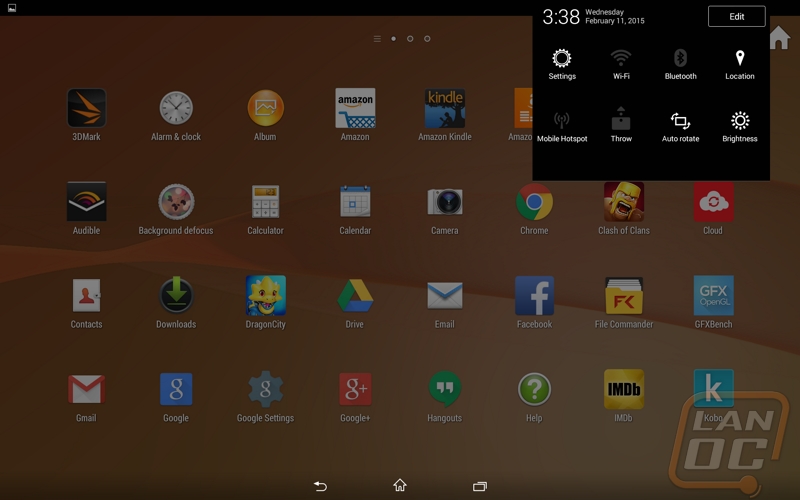
Task: Tap the Recent apps navigation button
Action: 480,486
